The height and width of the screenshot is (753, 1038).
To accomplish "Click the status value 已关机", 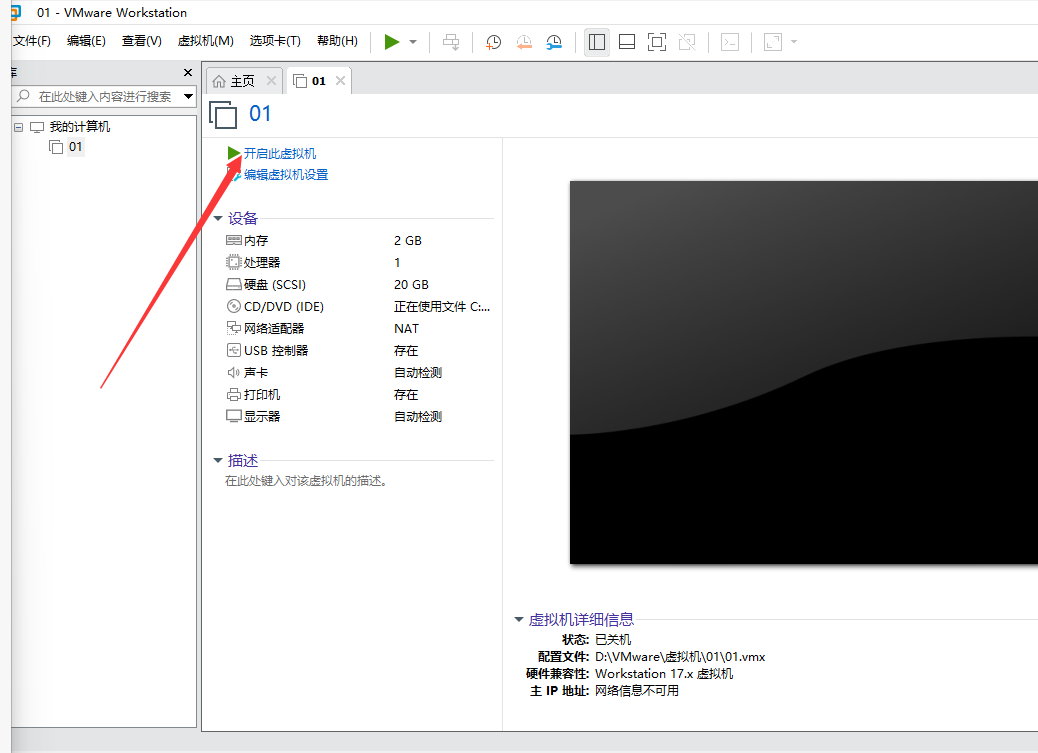I will click(x=613, y=640).
